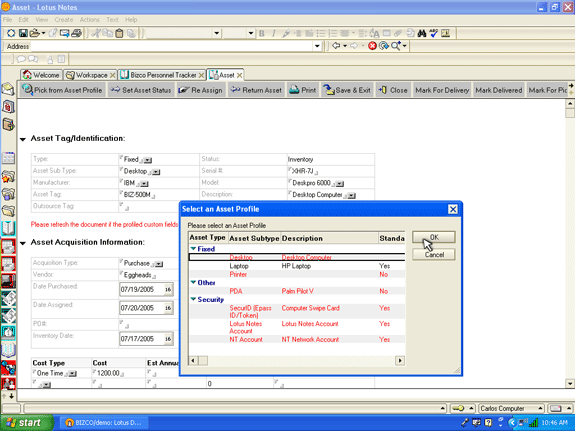The image size is (575, 431).
Task: Open the Mail bookmark icon in the sidebar
Action: click(x=8, y=89)
